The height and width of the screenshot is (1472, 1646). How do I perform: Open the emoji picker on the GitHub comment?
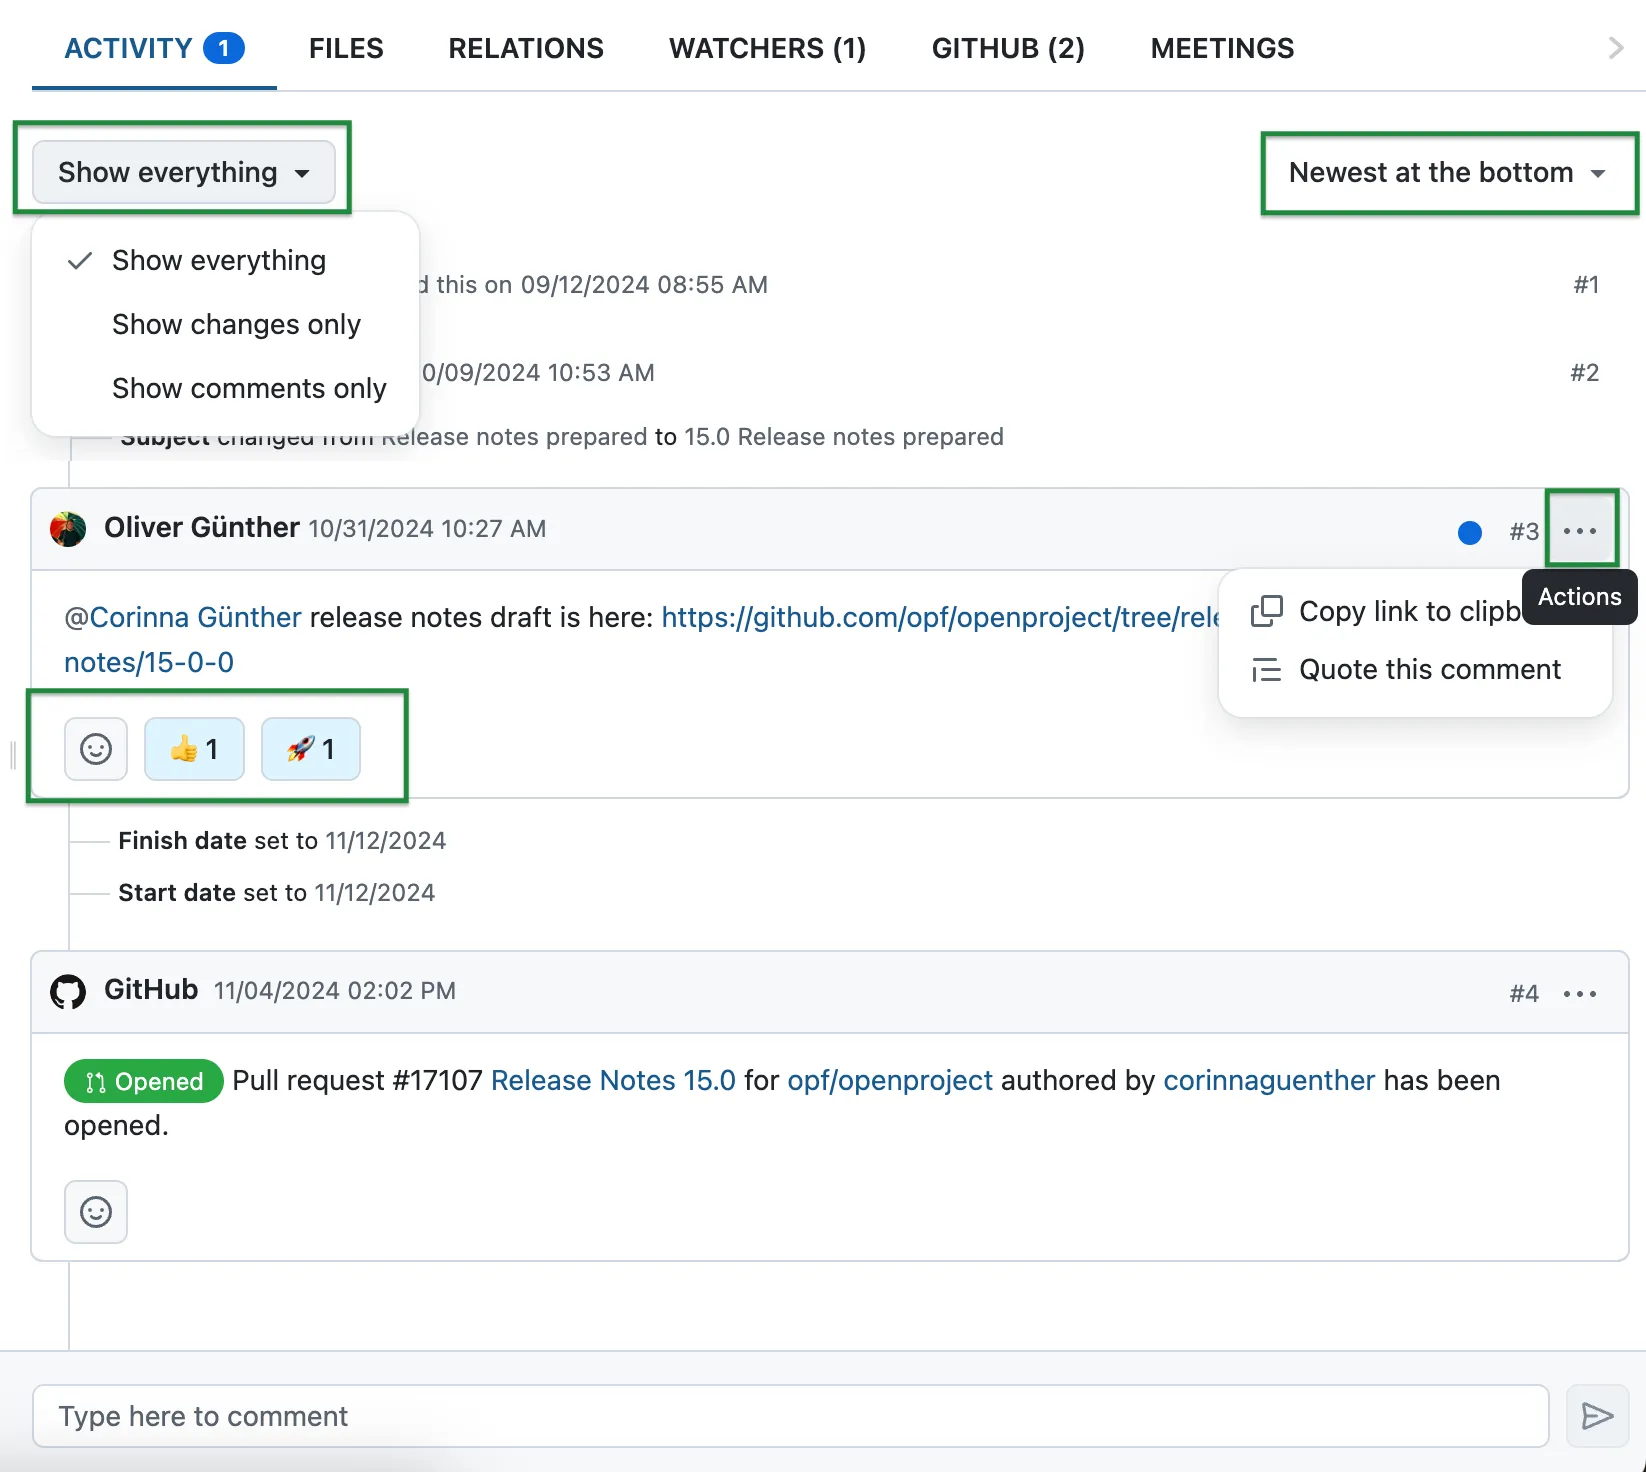tap(95, 1212)
